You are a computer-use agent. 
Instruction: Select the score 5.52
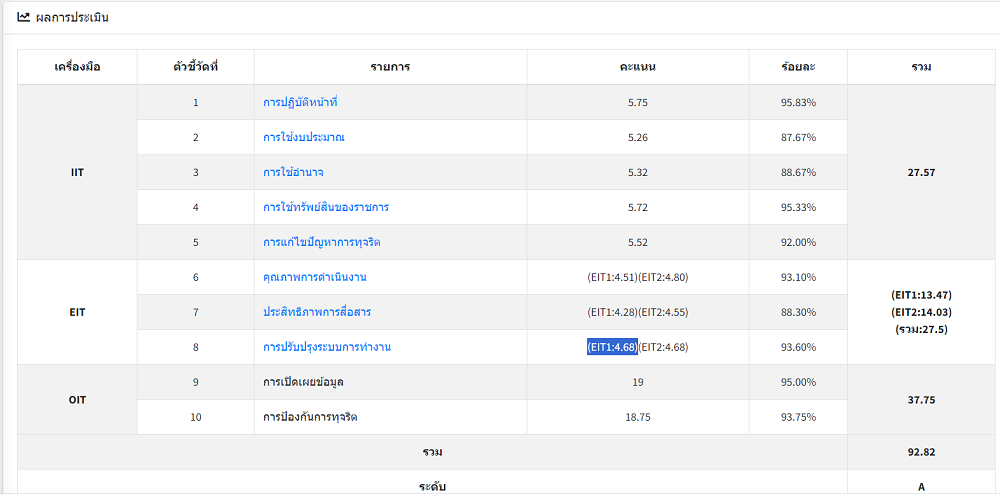click(638, 242)
